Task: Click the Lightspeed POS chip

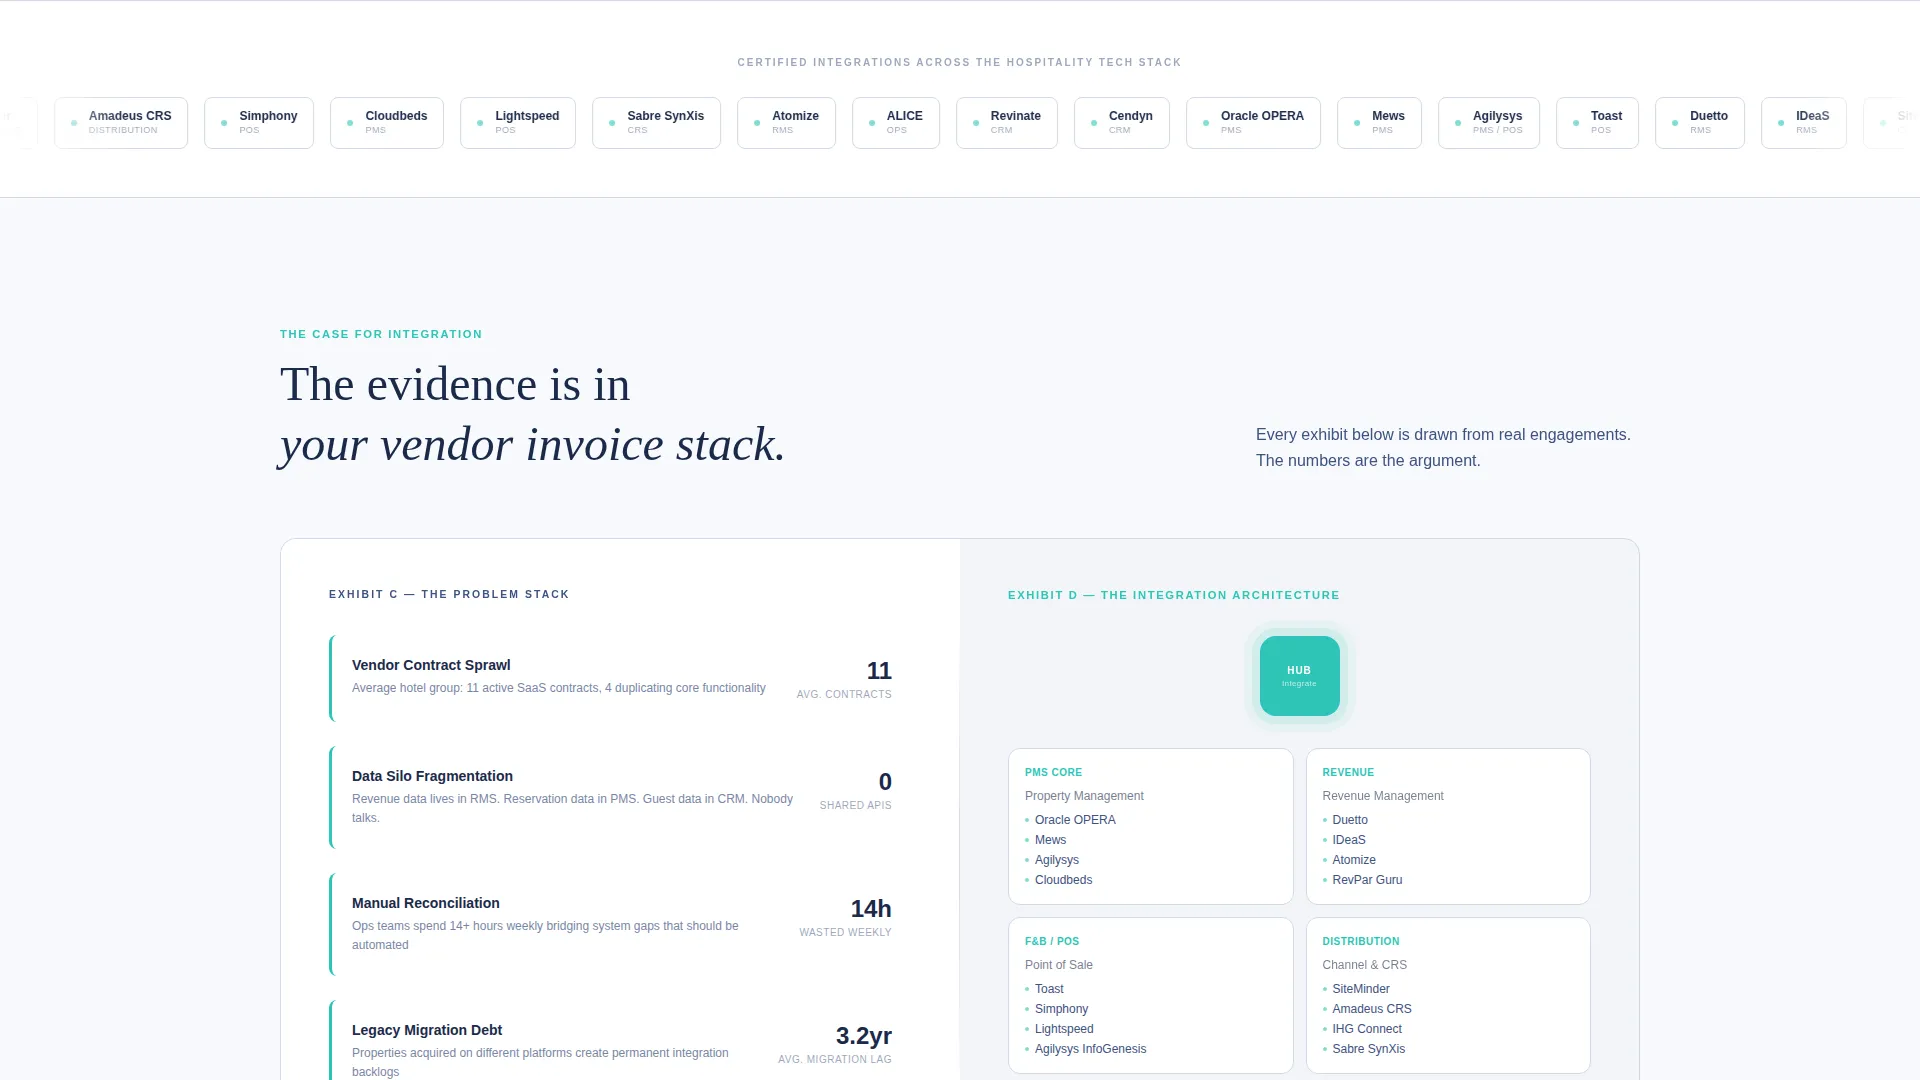Action: (518, 123)
